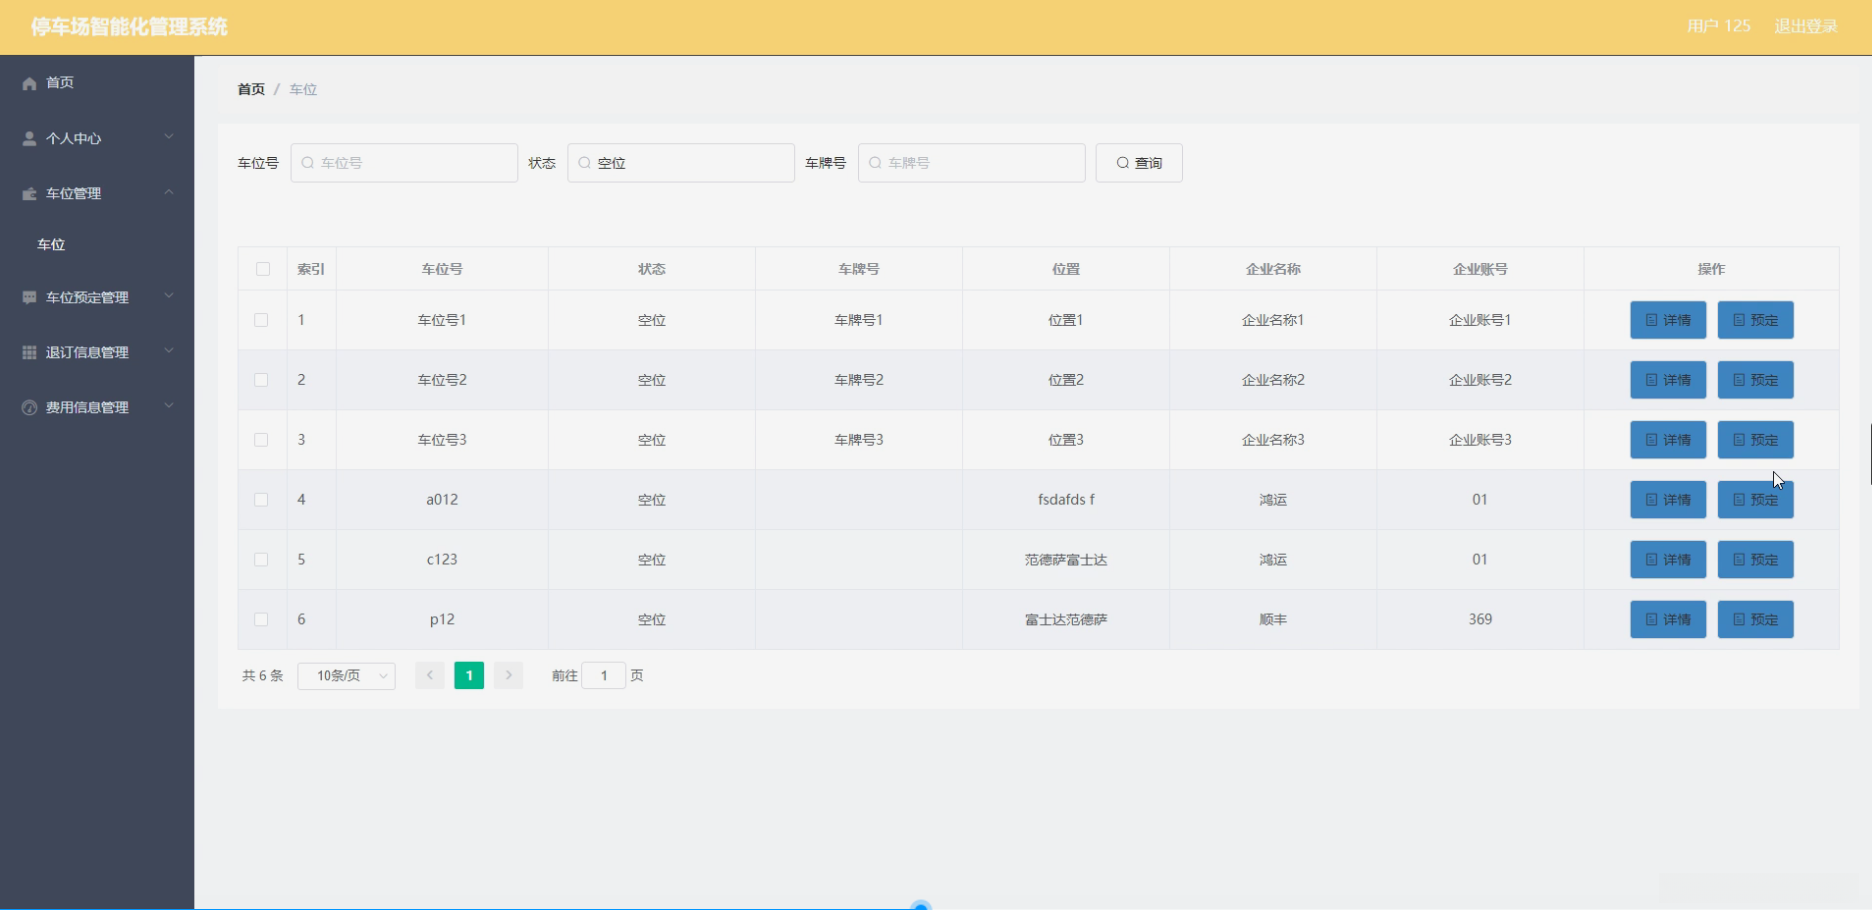Screen dimensions: 1872x910
Task: Expand the 费用信息管理 menu chevron
Action: point(169,406)
